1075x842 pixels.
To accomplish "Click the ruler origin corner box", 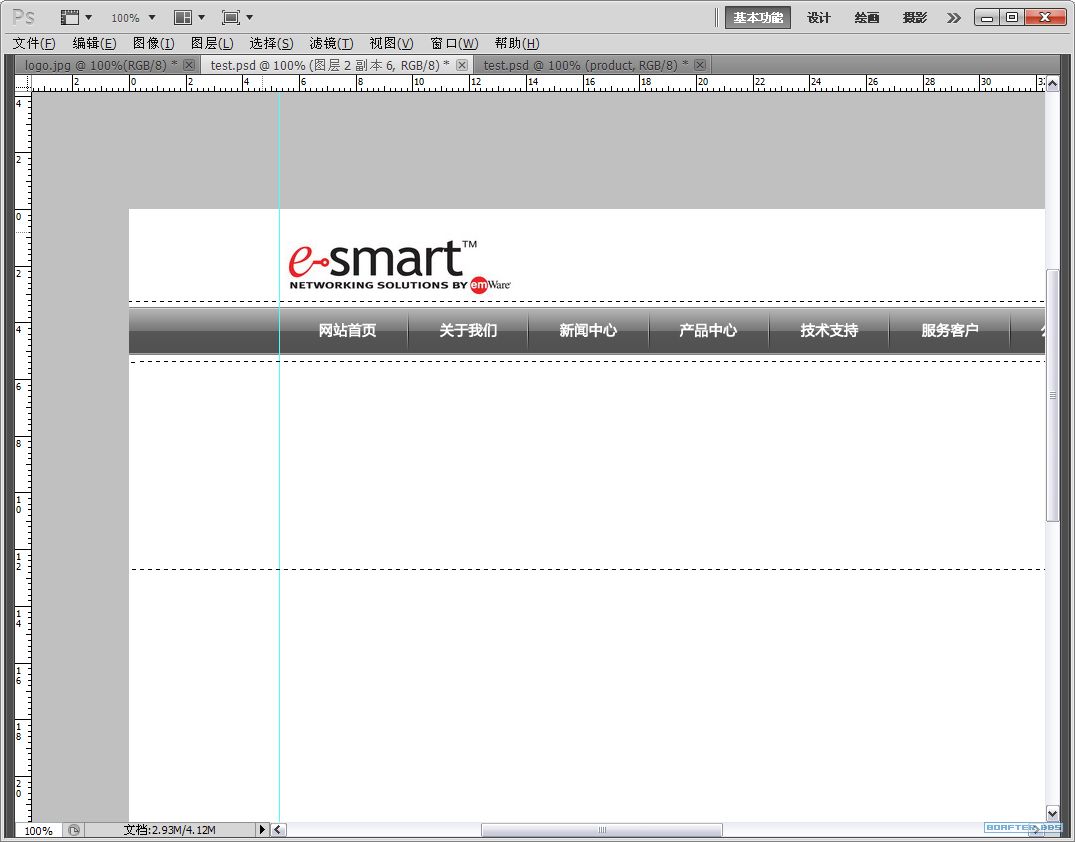I will pyautogui.click(x=23, y=83).
